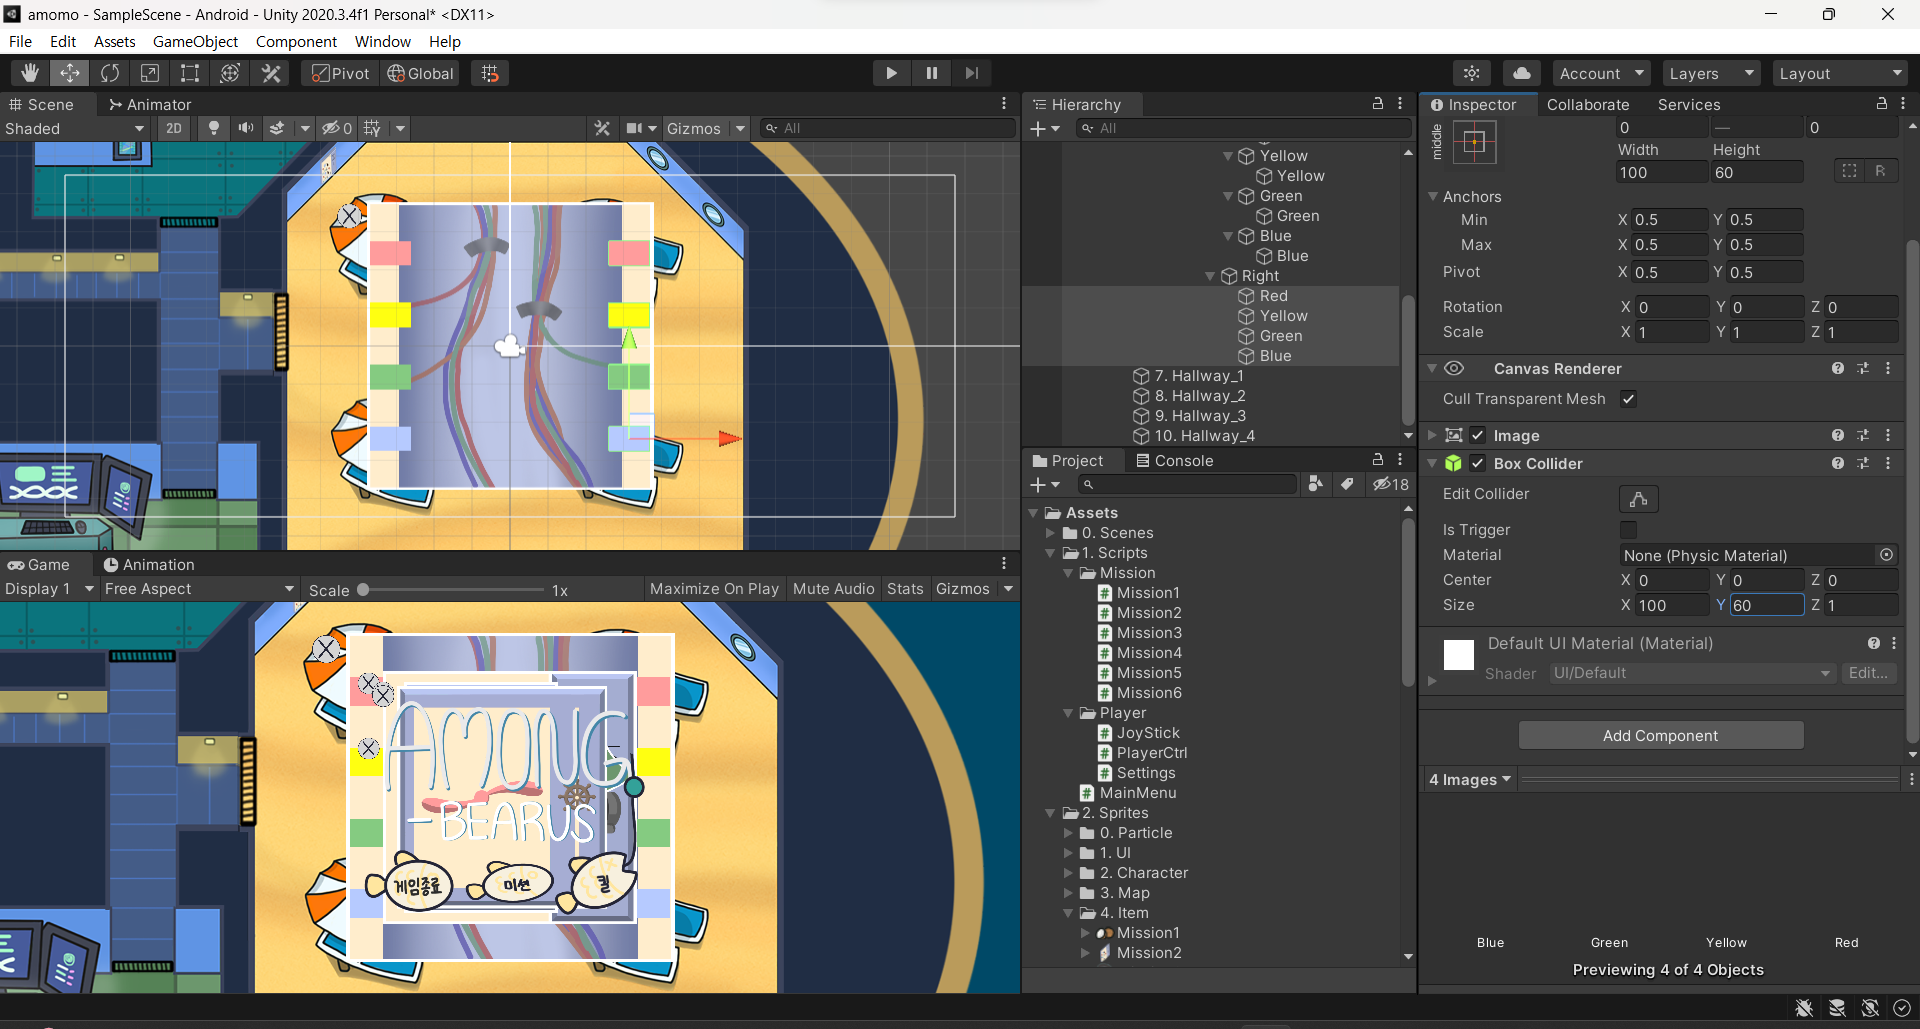Toggle scene audio speaker icon
Screen dimensions: 1920x1029
coord(245,128)
